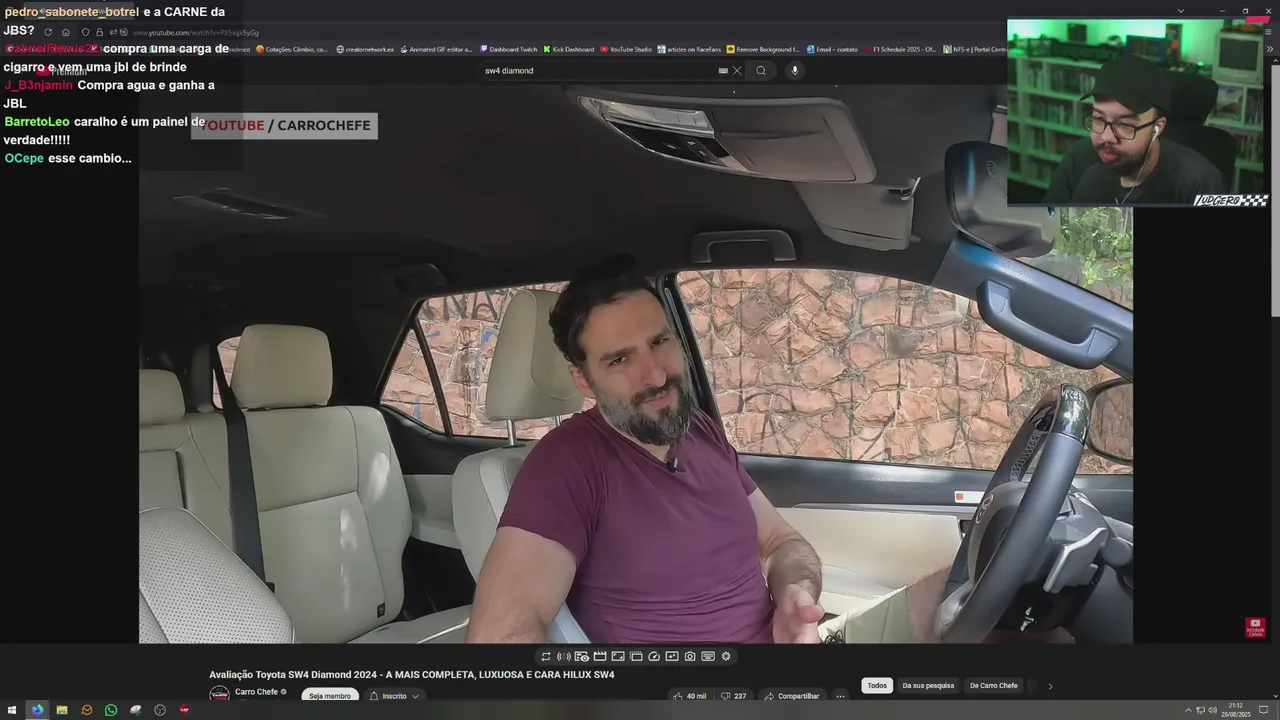Open File Explorer from the taskbar
Screen dimensions: 1280x720
(x=62, y=710)
